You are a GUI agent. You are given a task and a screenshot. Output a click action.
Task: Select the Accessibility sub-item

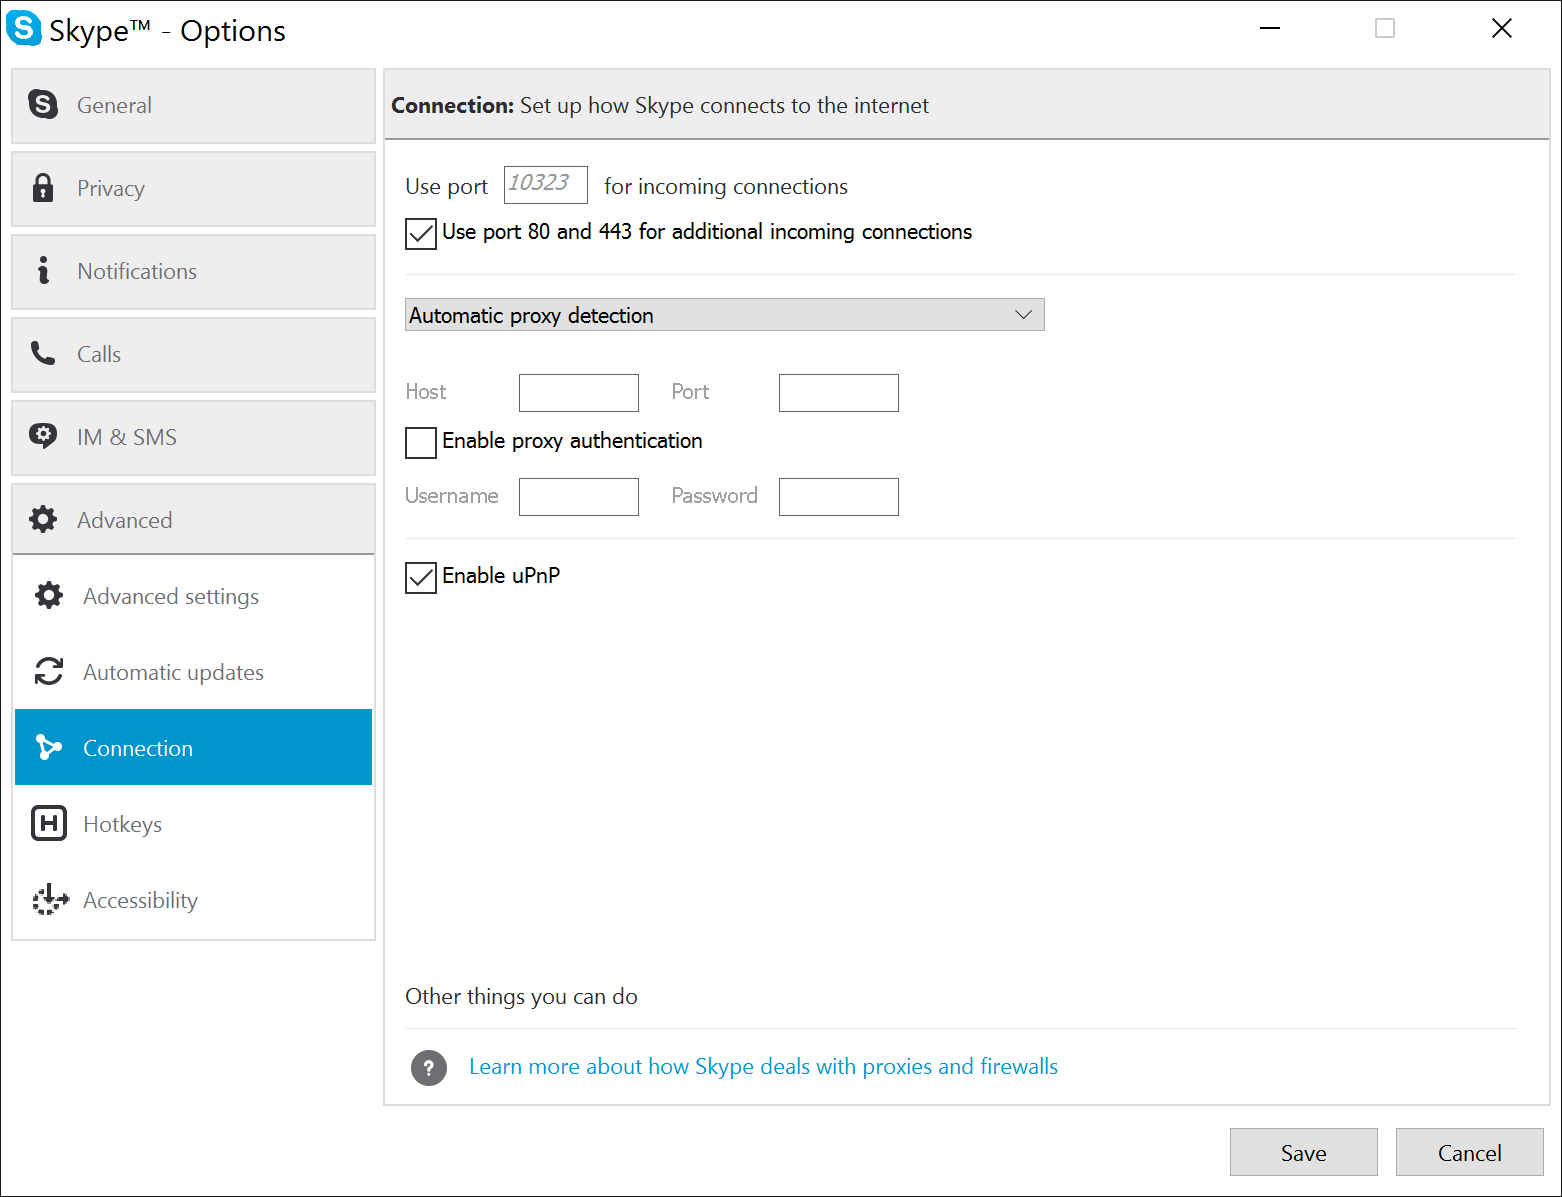(193, 900)
